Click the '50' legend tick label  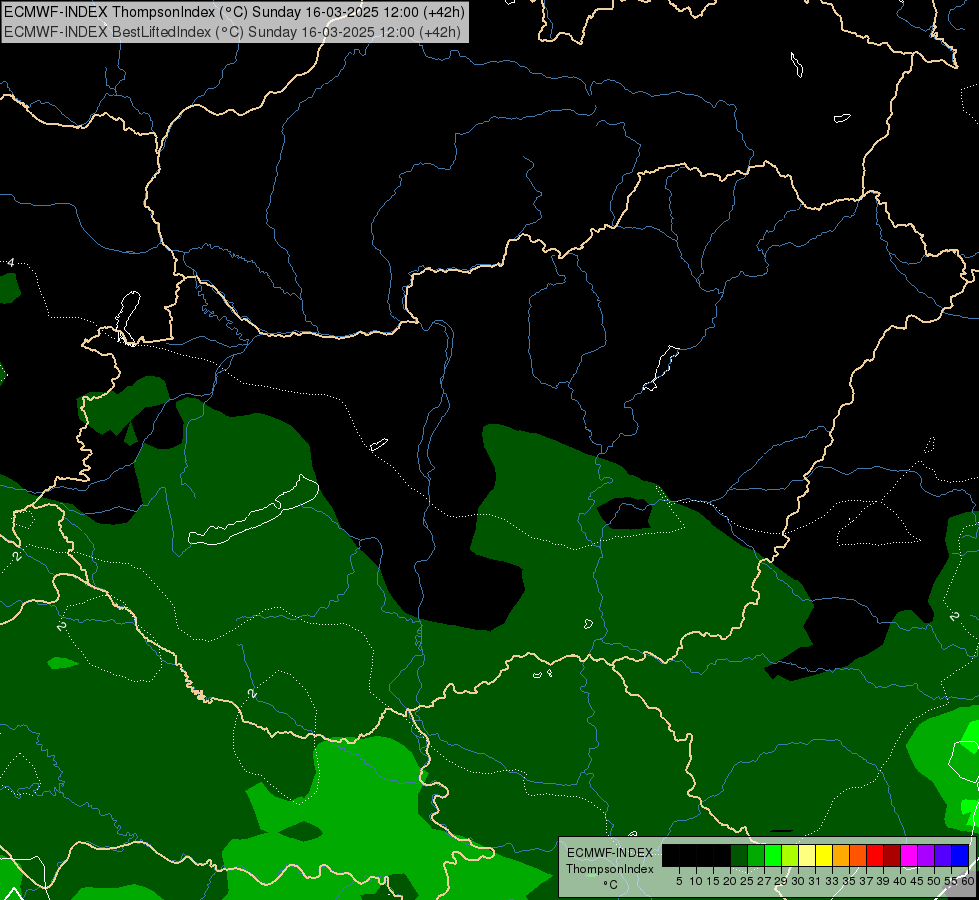click(x=934, y=881)
